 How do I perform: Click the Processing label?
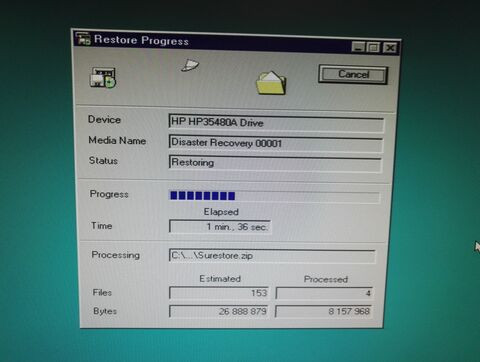click(116, 255)
